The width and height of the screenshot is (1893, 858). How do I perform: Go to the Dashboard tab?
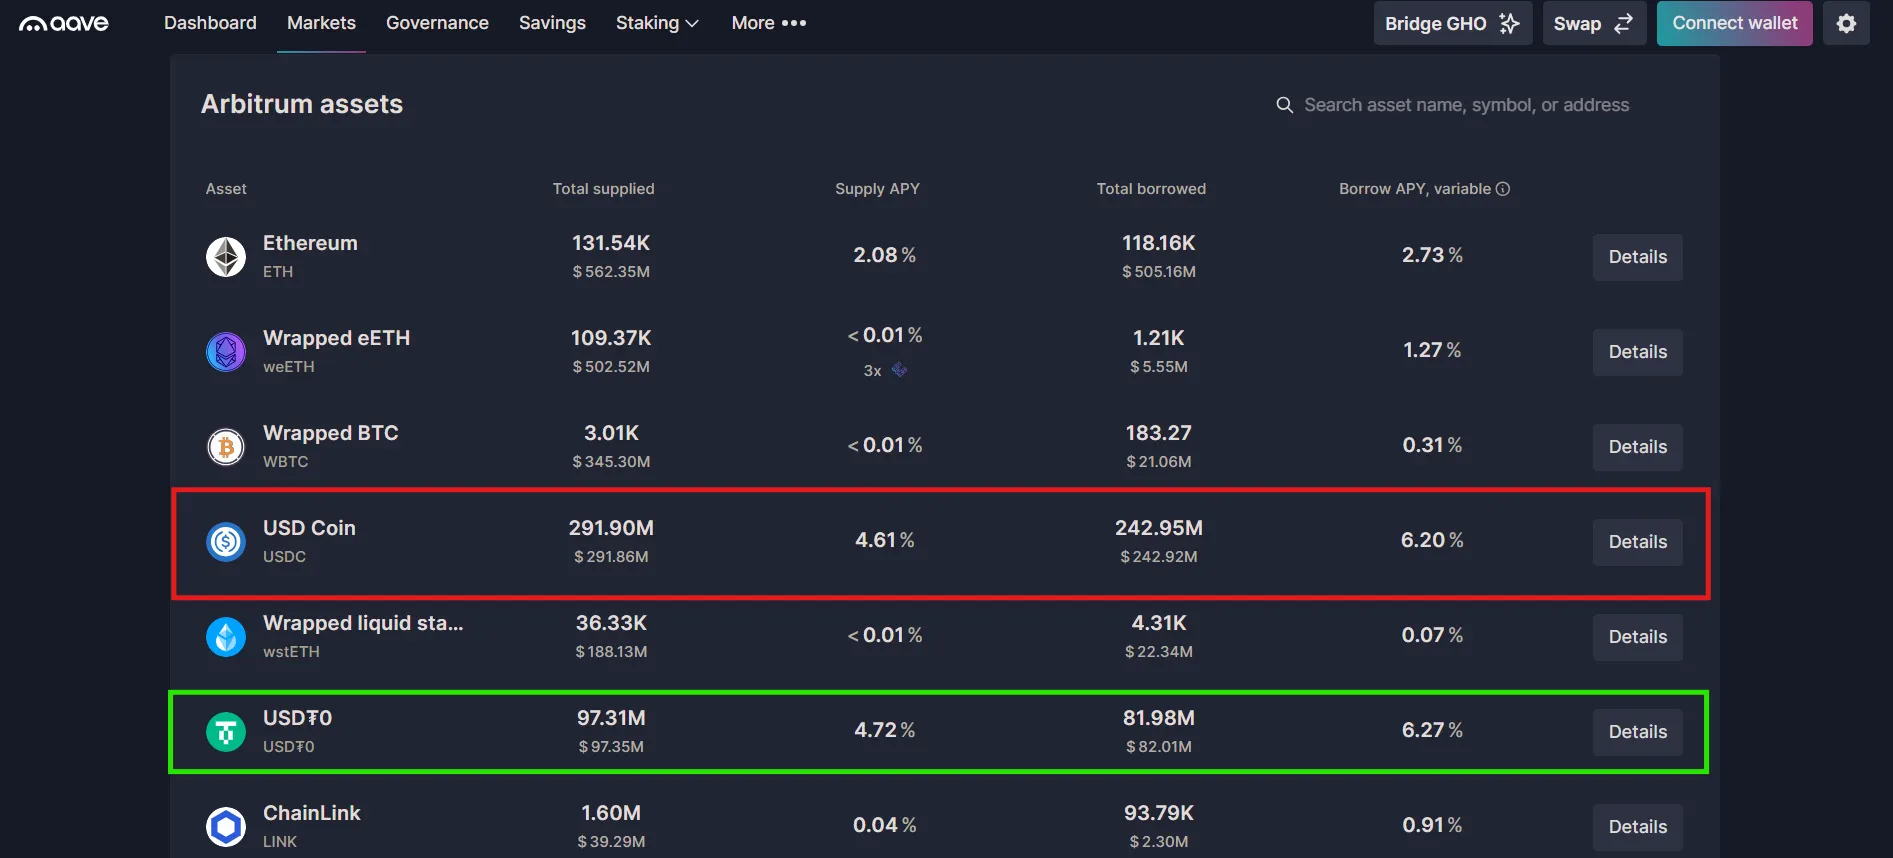coord(210,23)
